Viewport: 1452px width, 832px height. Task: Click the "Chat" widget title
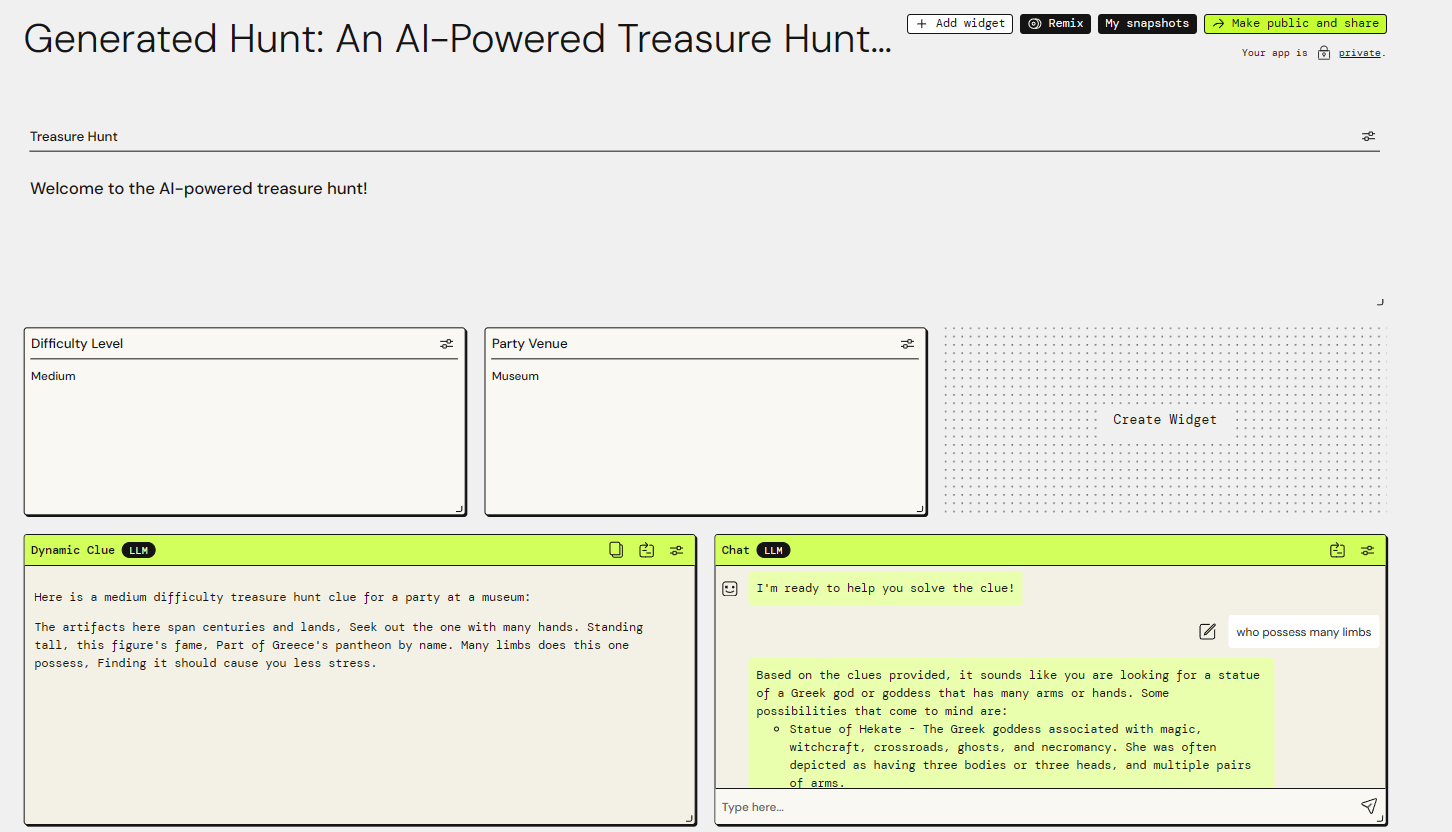click(735, 550)
